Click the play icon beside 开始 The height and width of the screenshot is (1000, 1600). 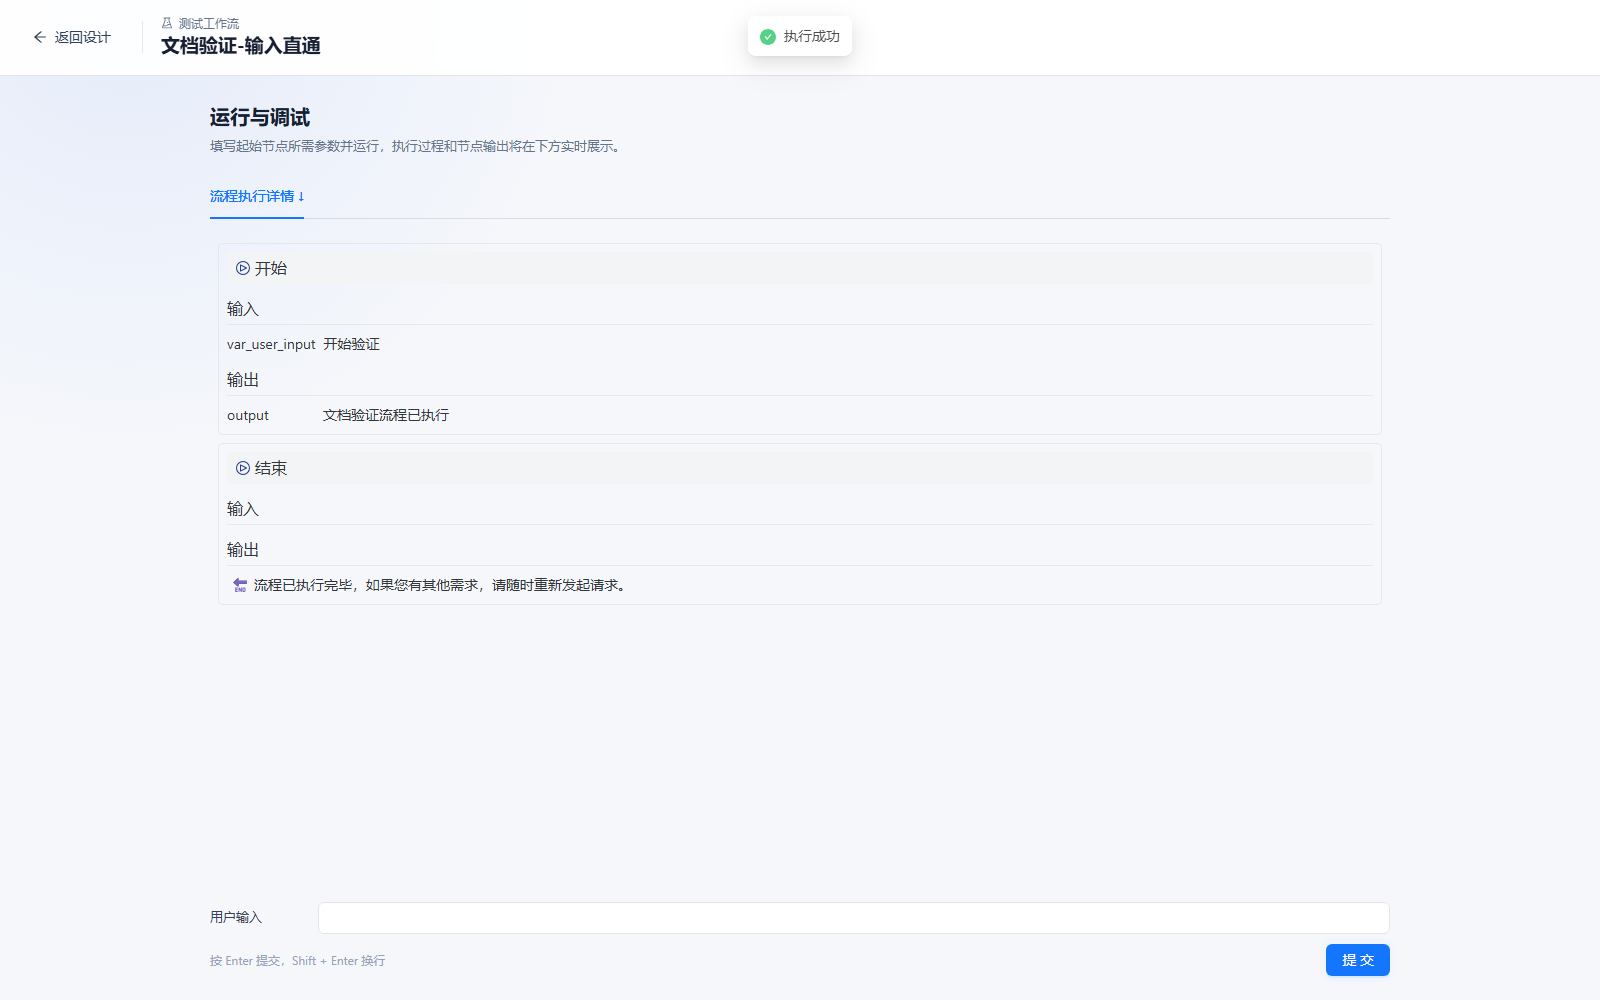(x=242, y=268)
